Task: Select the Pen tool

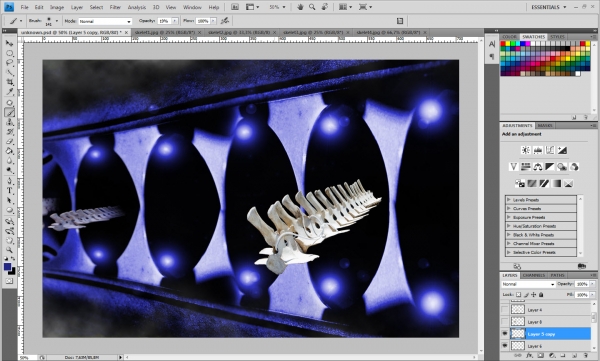Action: pos(9,181)
